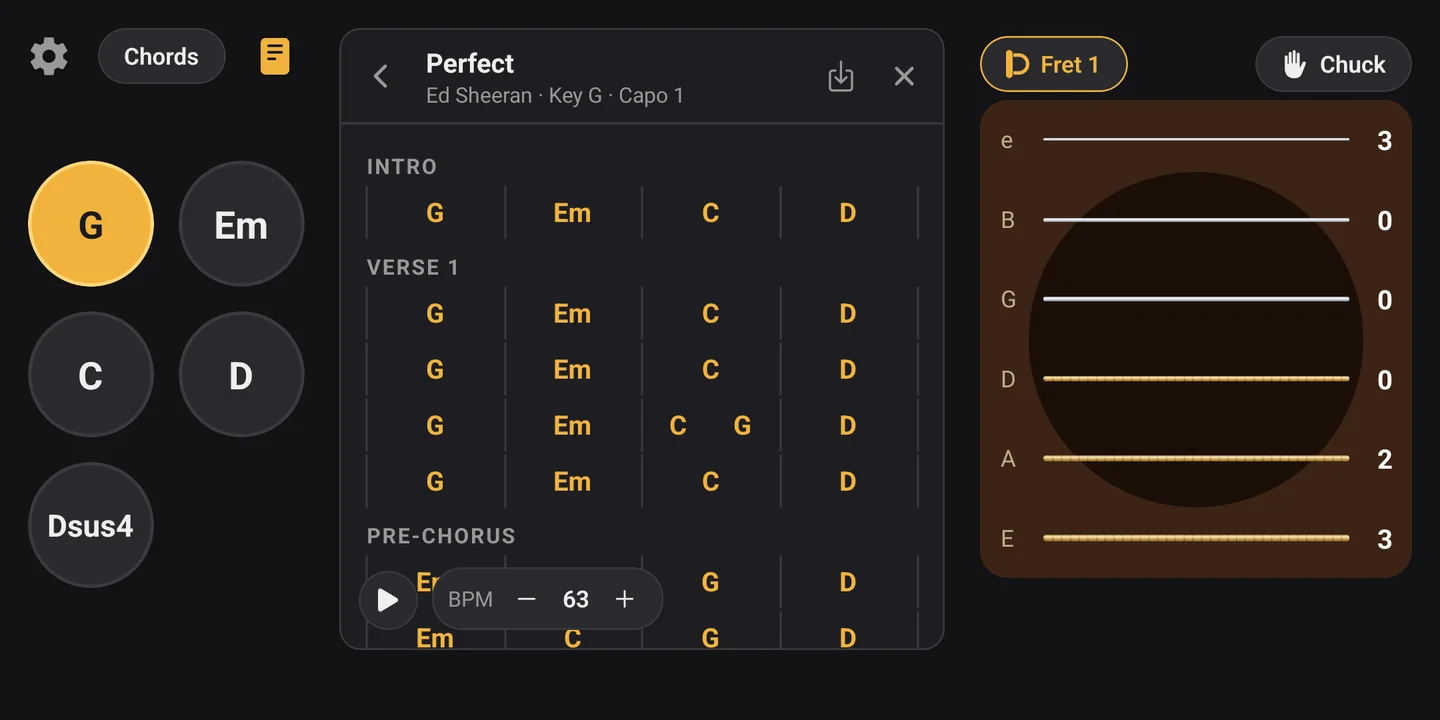Image resolution: width=1440 pixels, height=720 pixels.
Task: Click the VERSE 1 section heading
Action: pyautogui.click(x=413, y=267)
